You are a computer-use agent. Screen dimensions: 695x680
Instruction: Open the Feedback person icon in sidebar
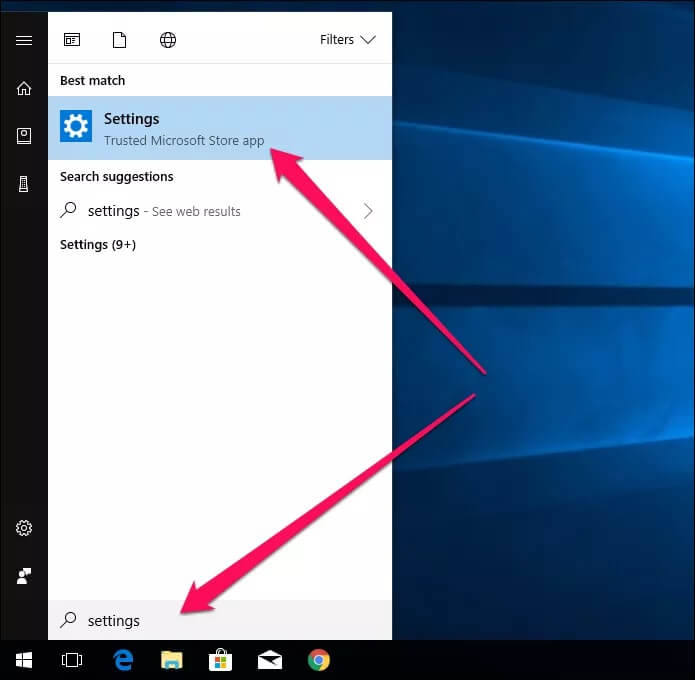[x=24, y=576]
